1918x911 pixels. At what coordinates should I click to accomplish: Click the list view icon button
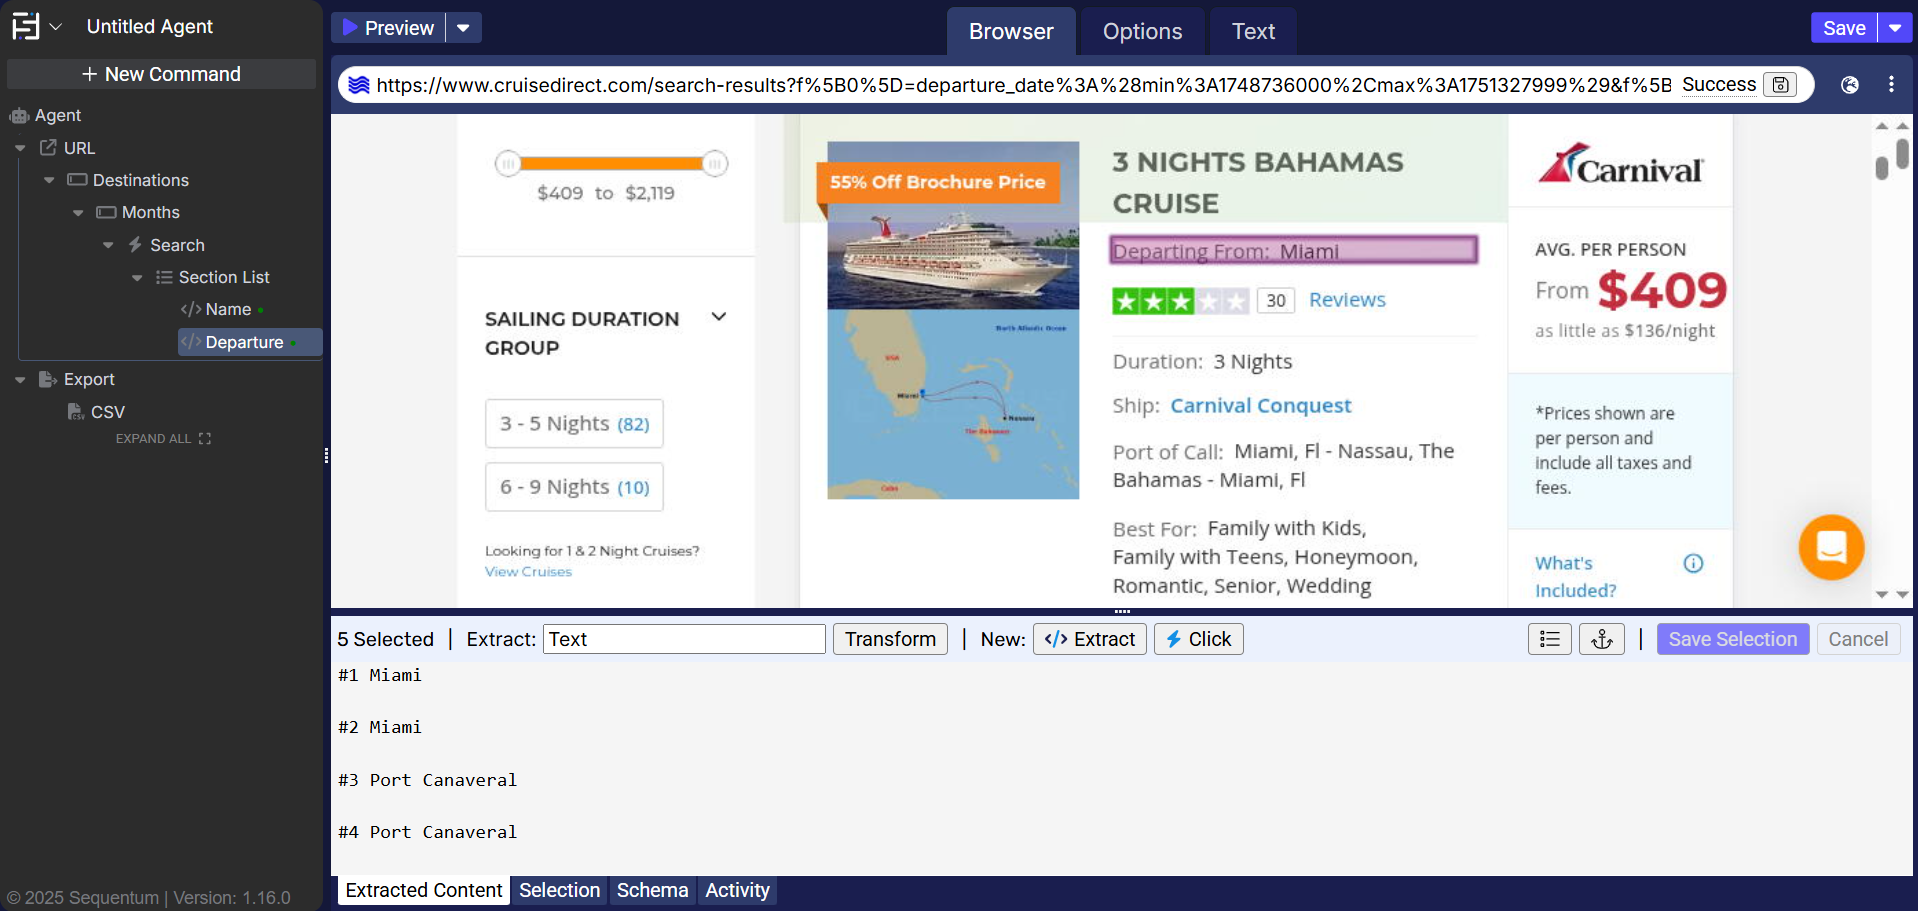click(1549, 639)
